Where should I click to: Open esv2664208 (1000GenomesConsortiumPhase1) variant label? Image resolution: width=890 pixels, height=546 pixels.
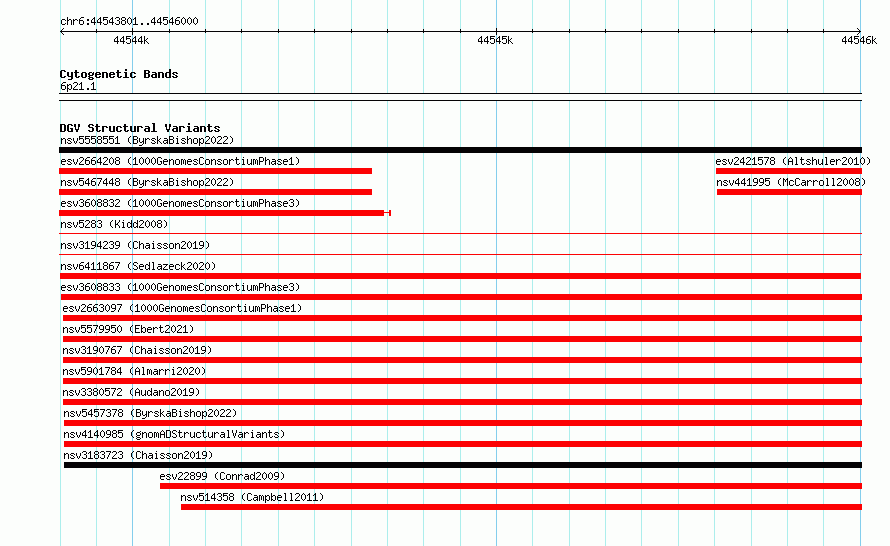(x=180, y=161)
